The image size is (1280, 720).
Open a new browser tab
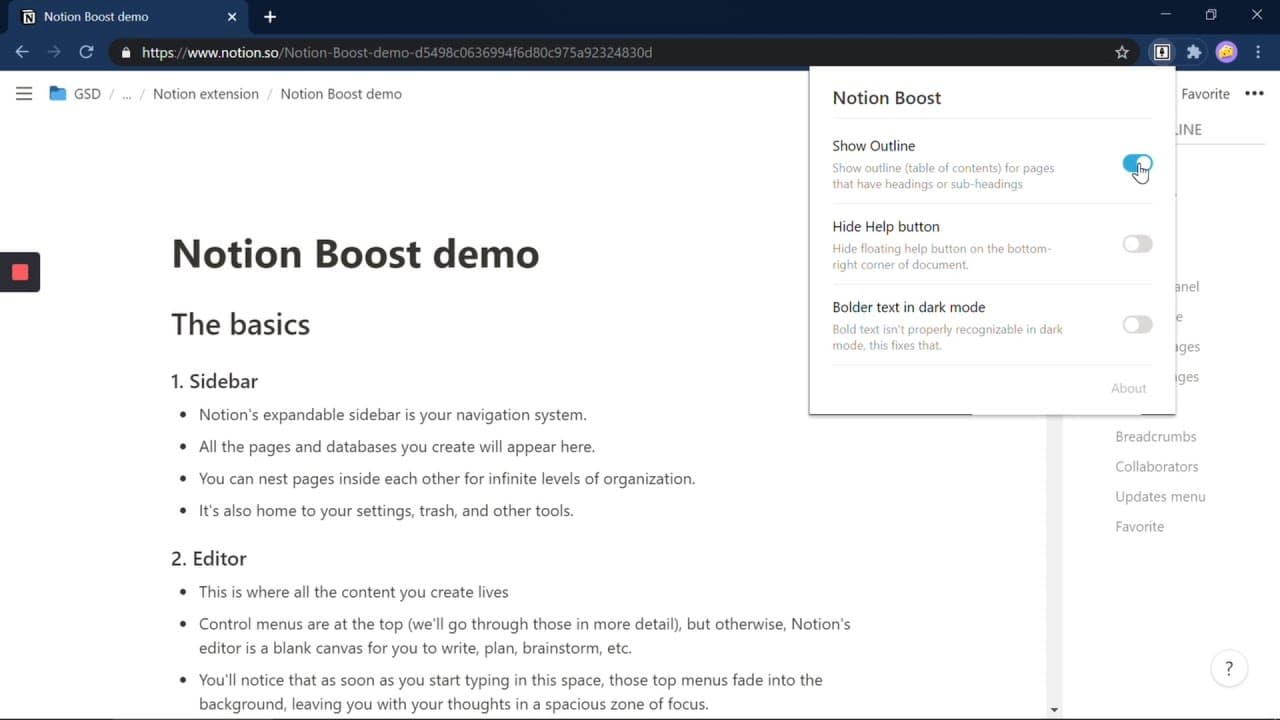click(270, 17)
